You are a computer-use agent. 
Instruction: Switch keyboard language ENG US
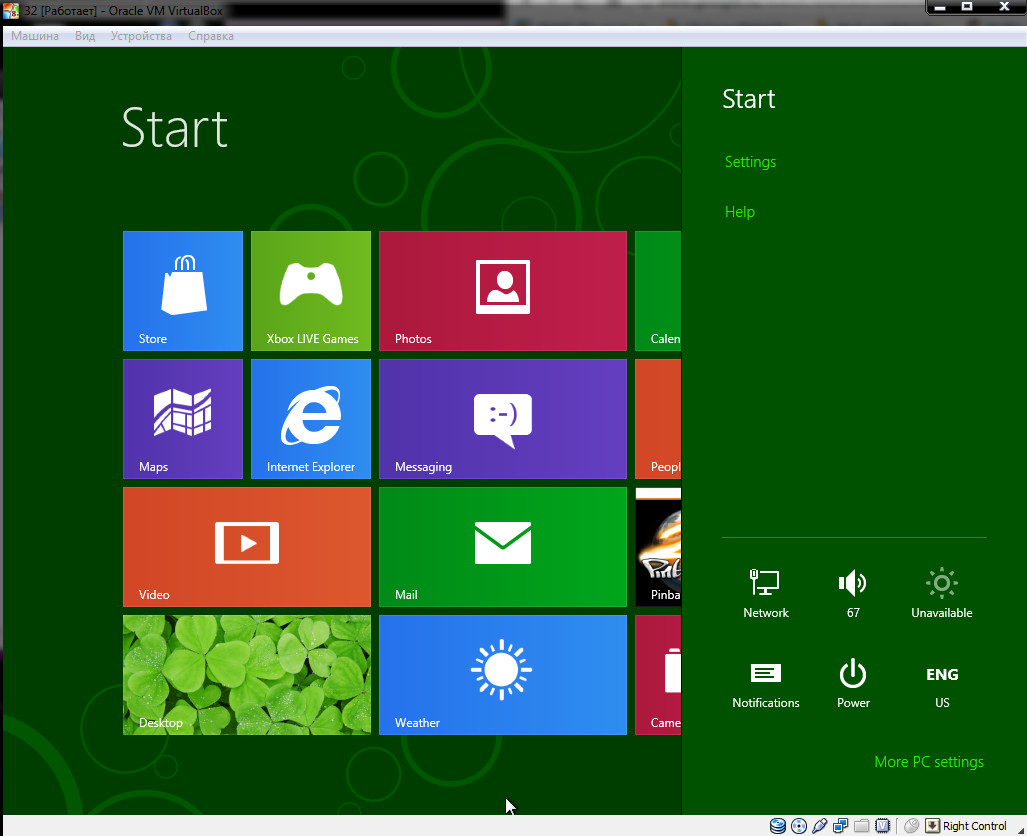click(x=942, y=685)
